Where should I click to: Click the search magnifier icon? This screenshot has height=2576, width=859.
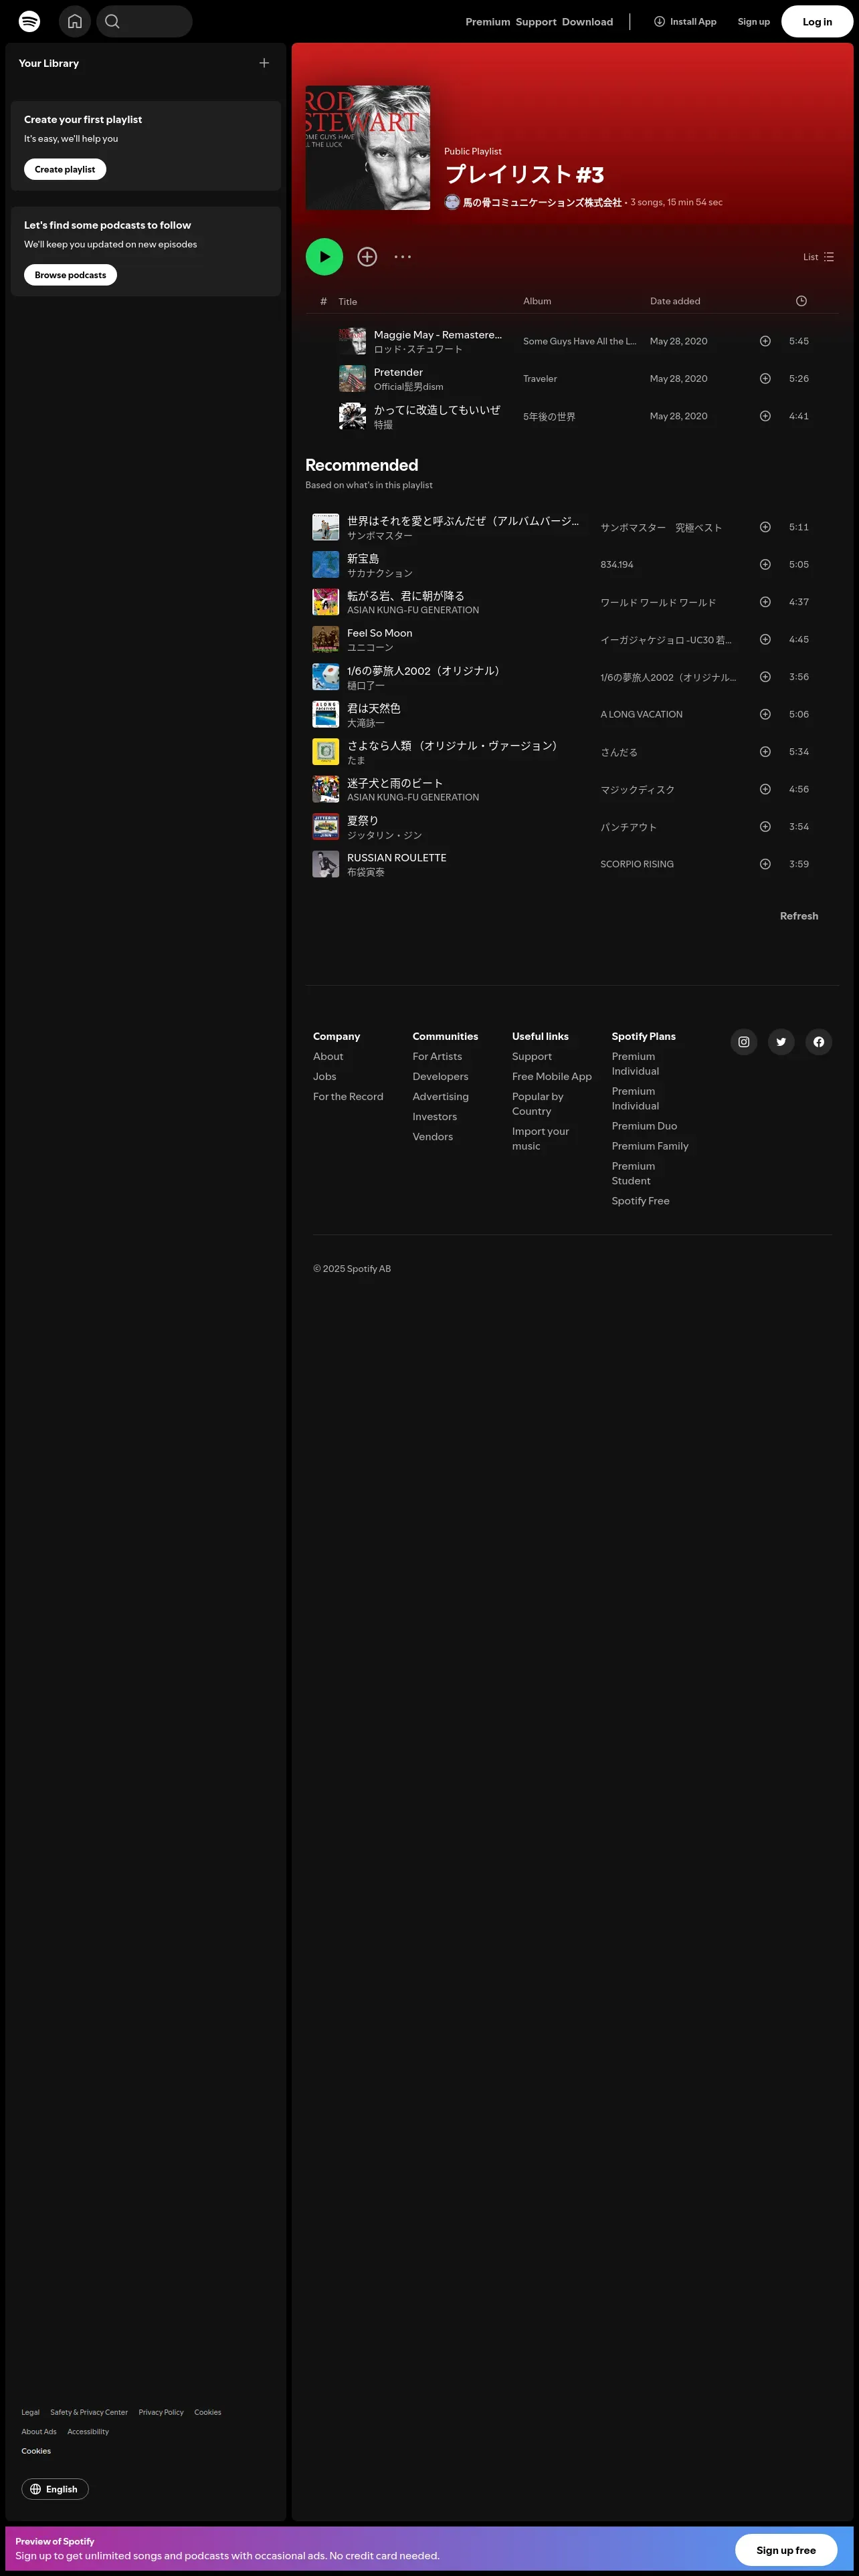tap(112, 21)
